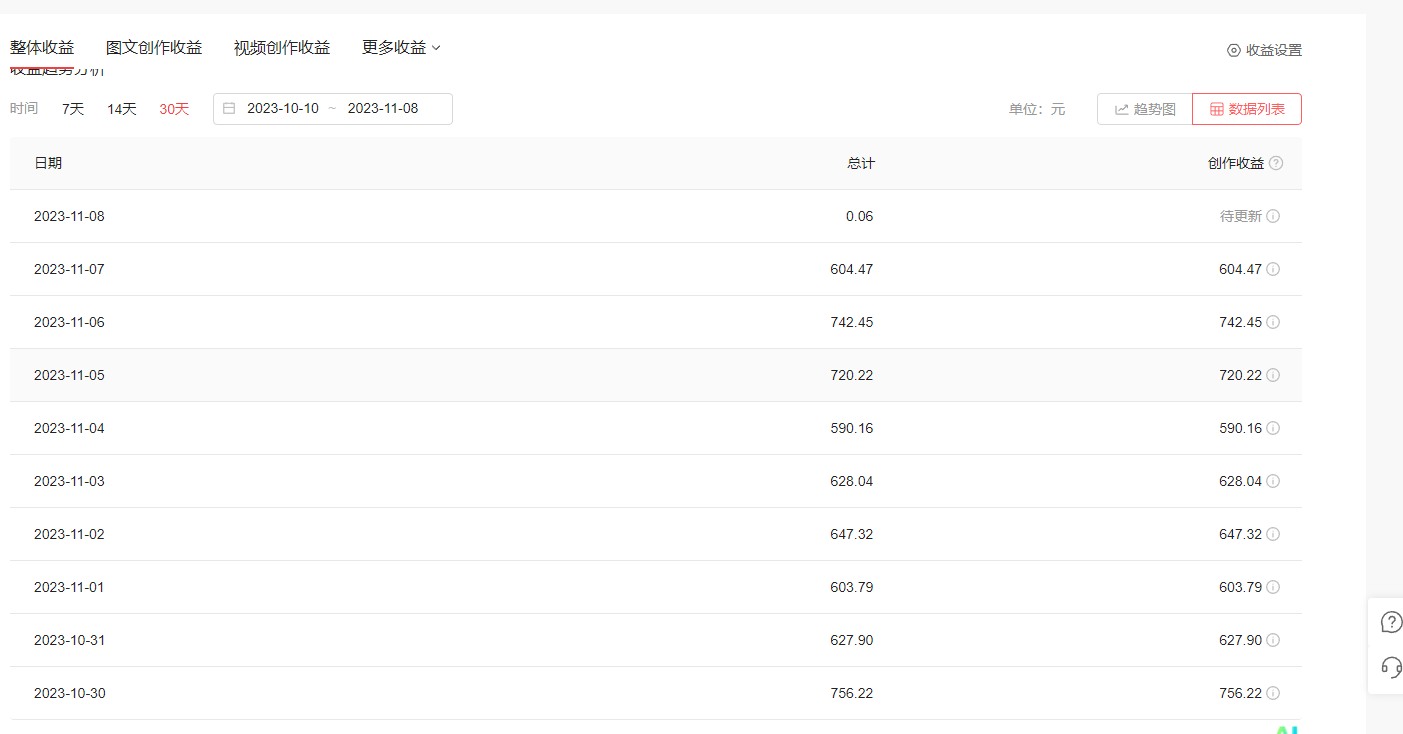Click info icon in the 2023-10-30 row
Viewport: 1403px width, 734px height.
(1273, 693)
